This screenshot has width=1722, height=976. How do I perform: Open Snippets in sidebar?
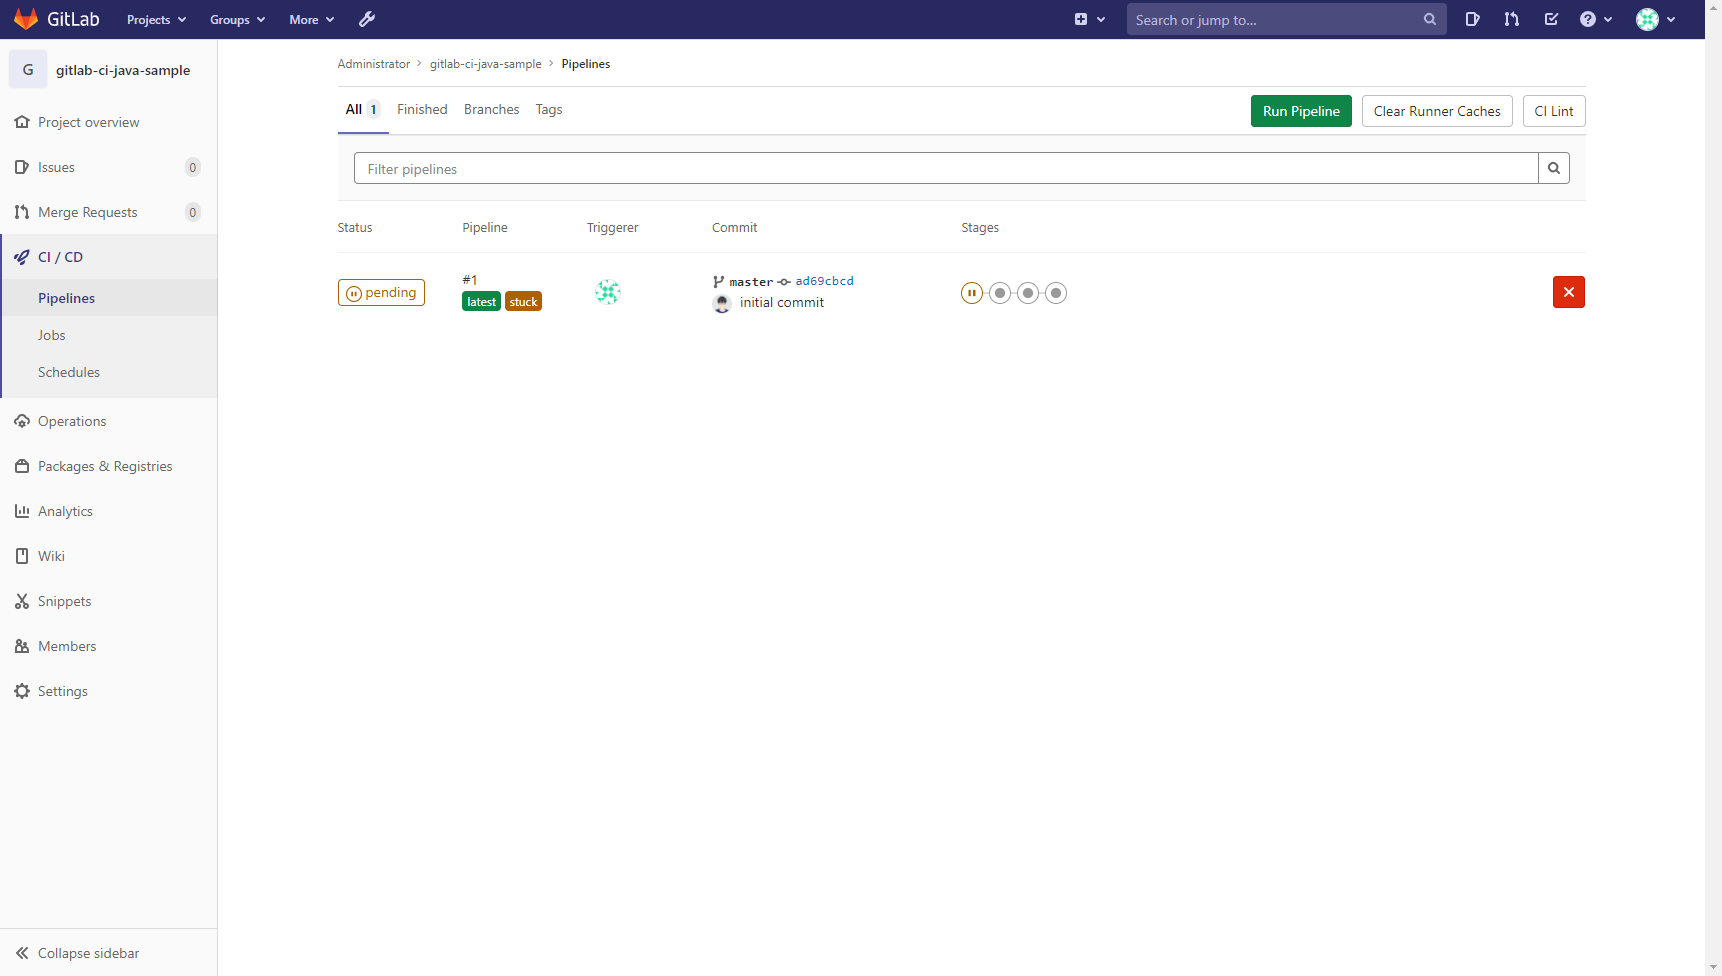click(x=108, y=601)
